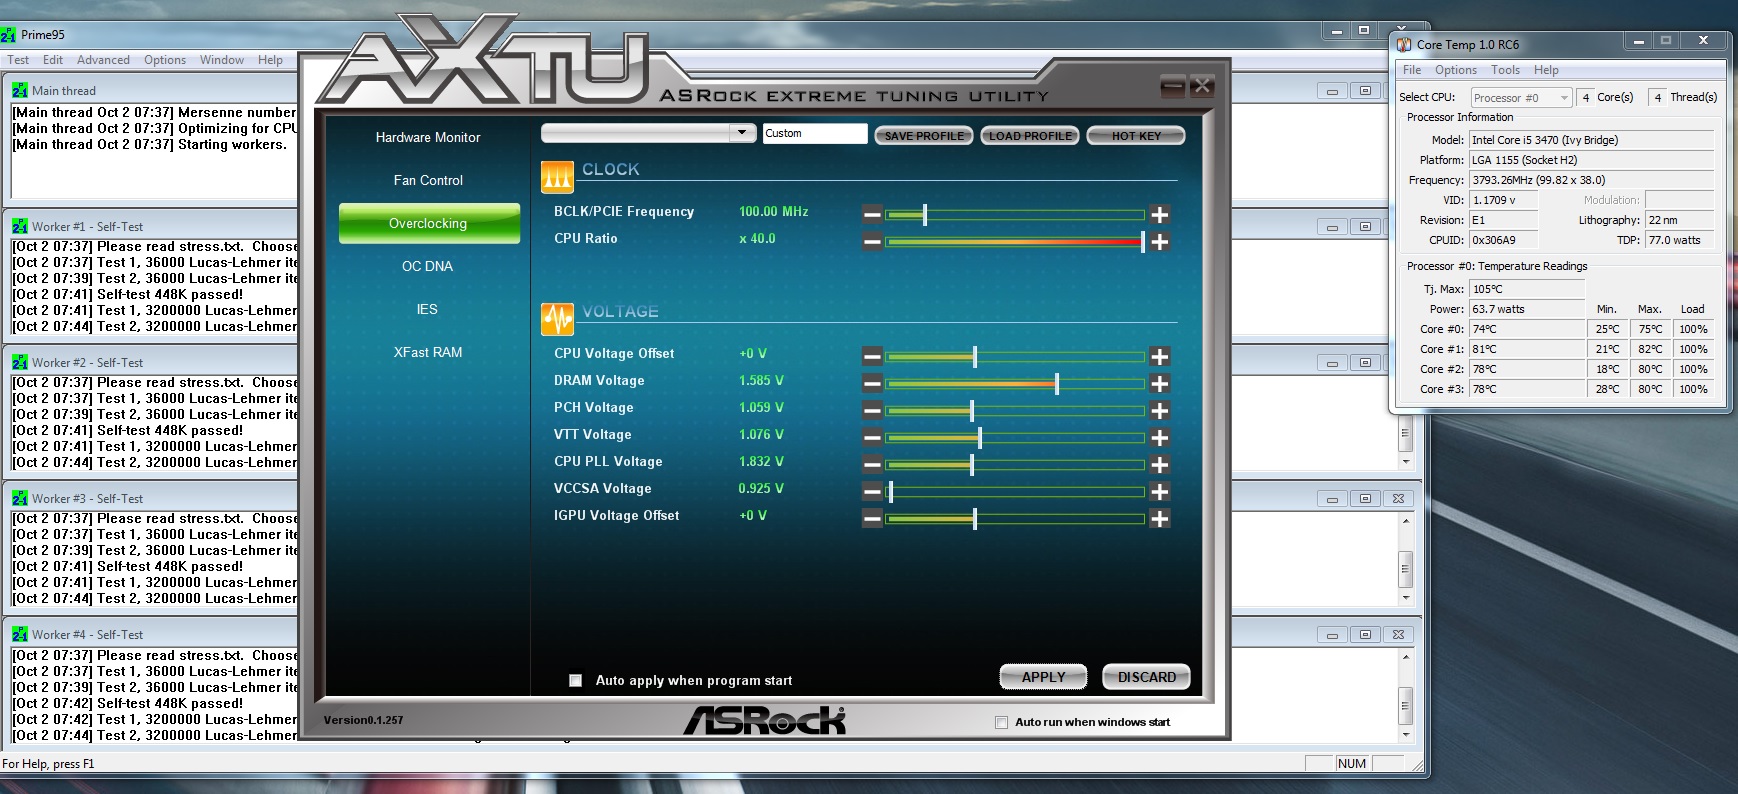Switch to Fan Control section

(x=428, y=180)
